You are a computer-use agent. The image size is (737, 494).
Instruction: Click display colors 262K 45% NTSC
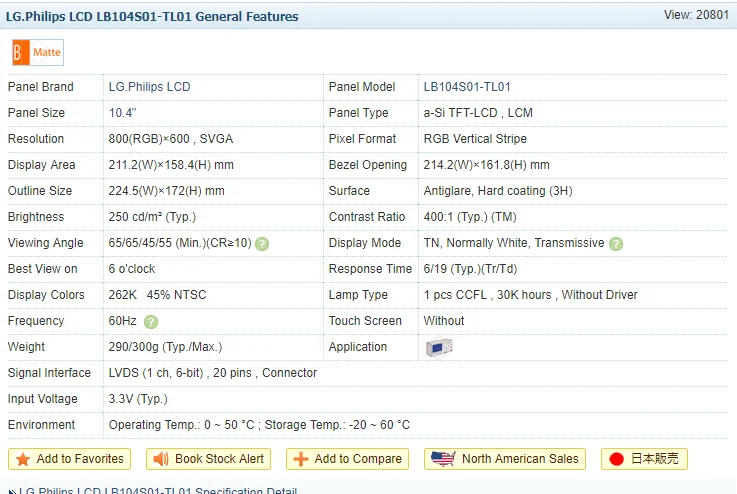157,295
